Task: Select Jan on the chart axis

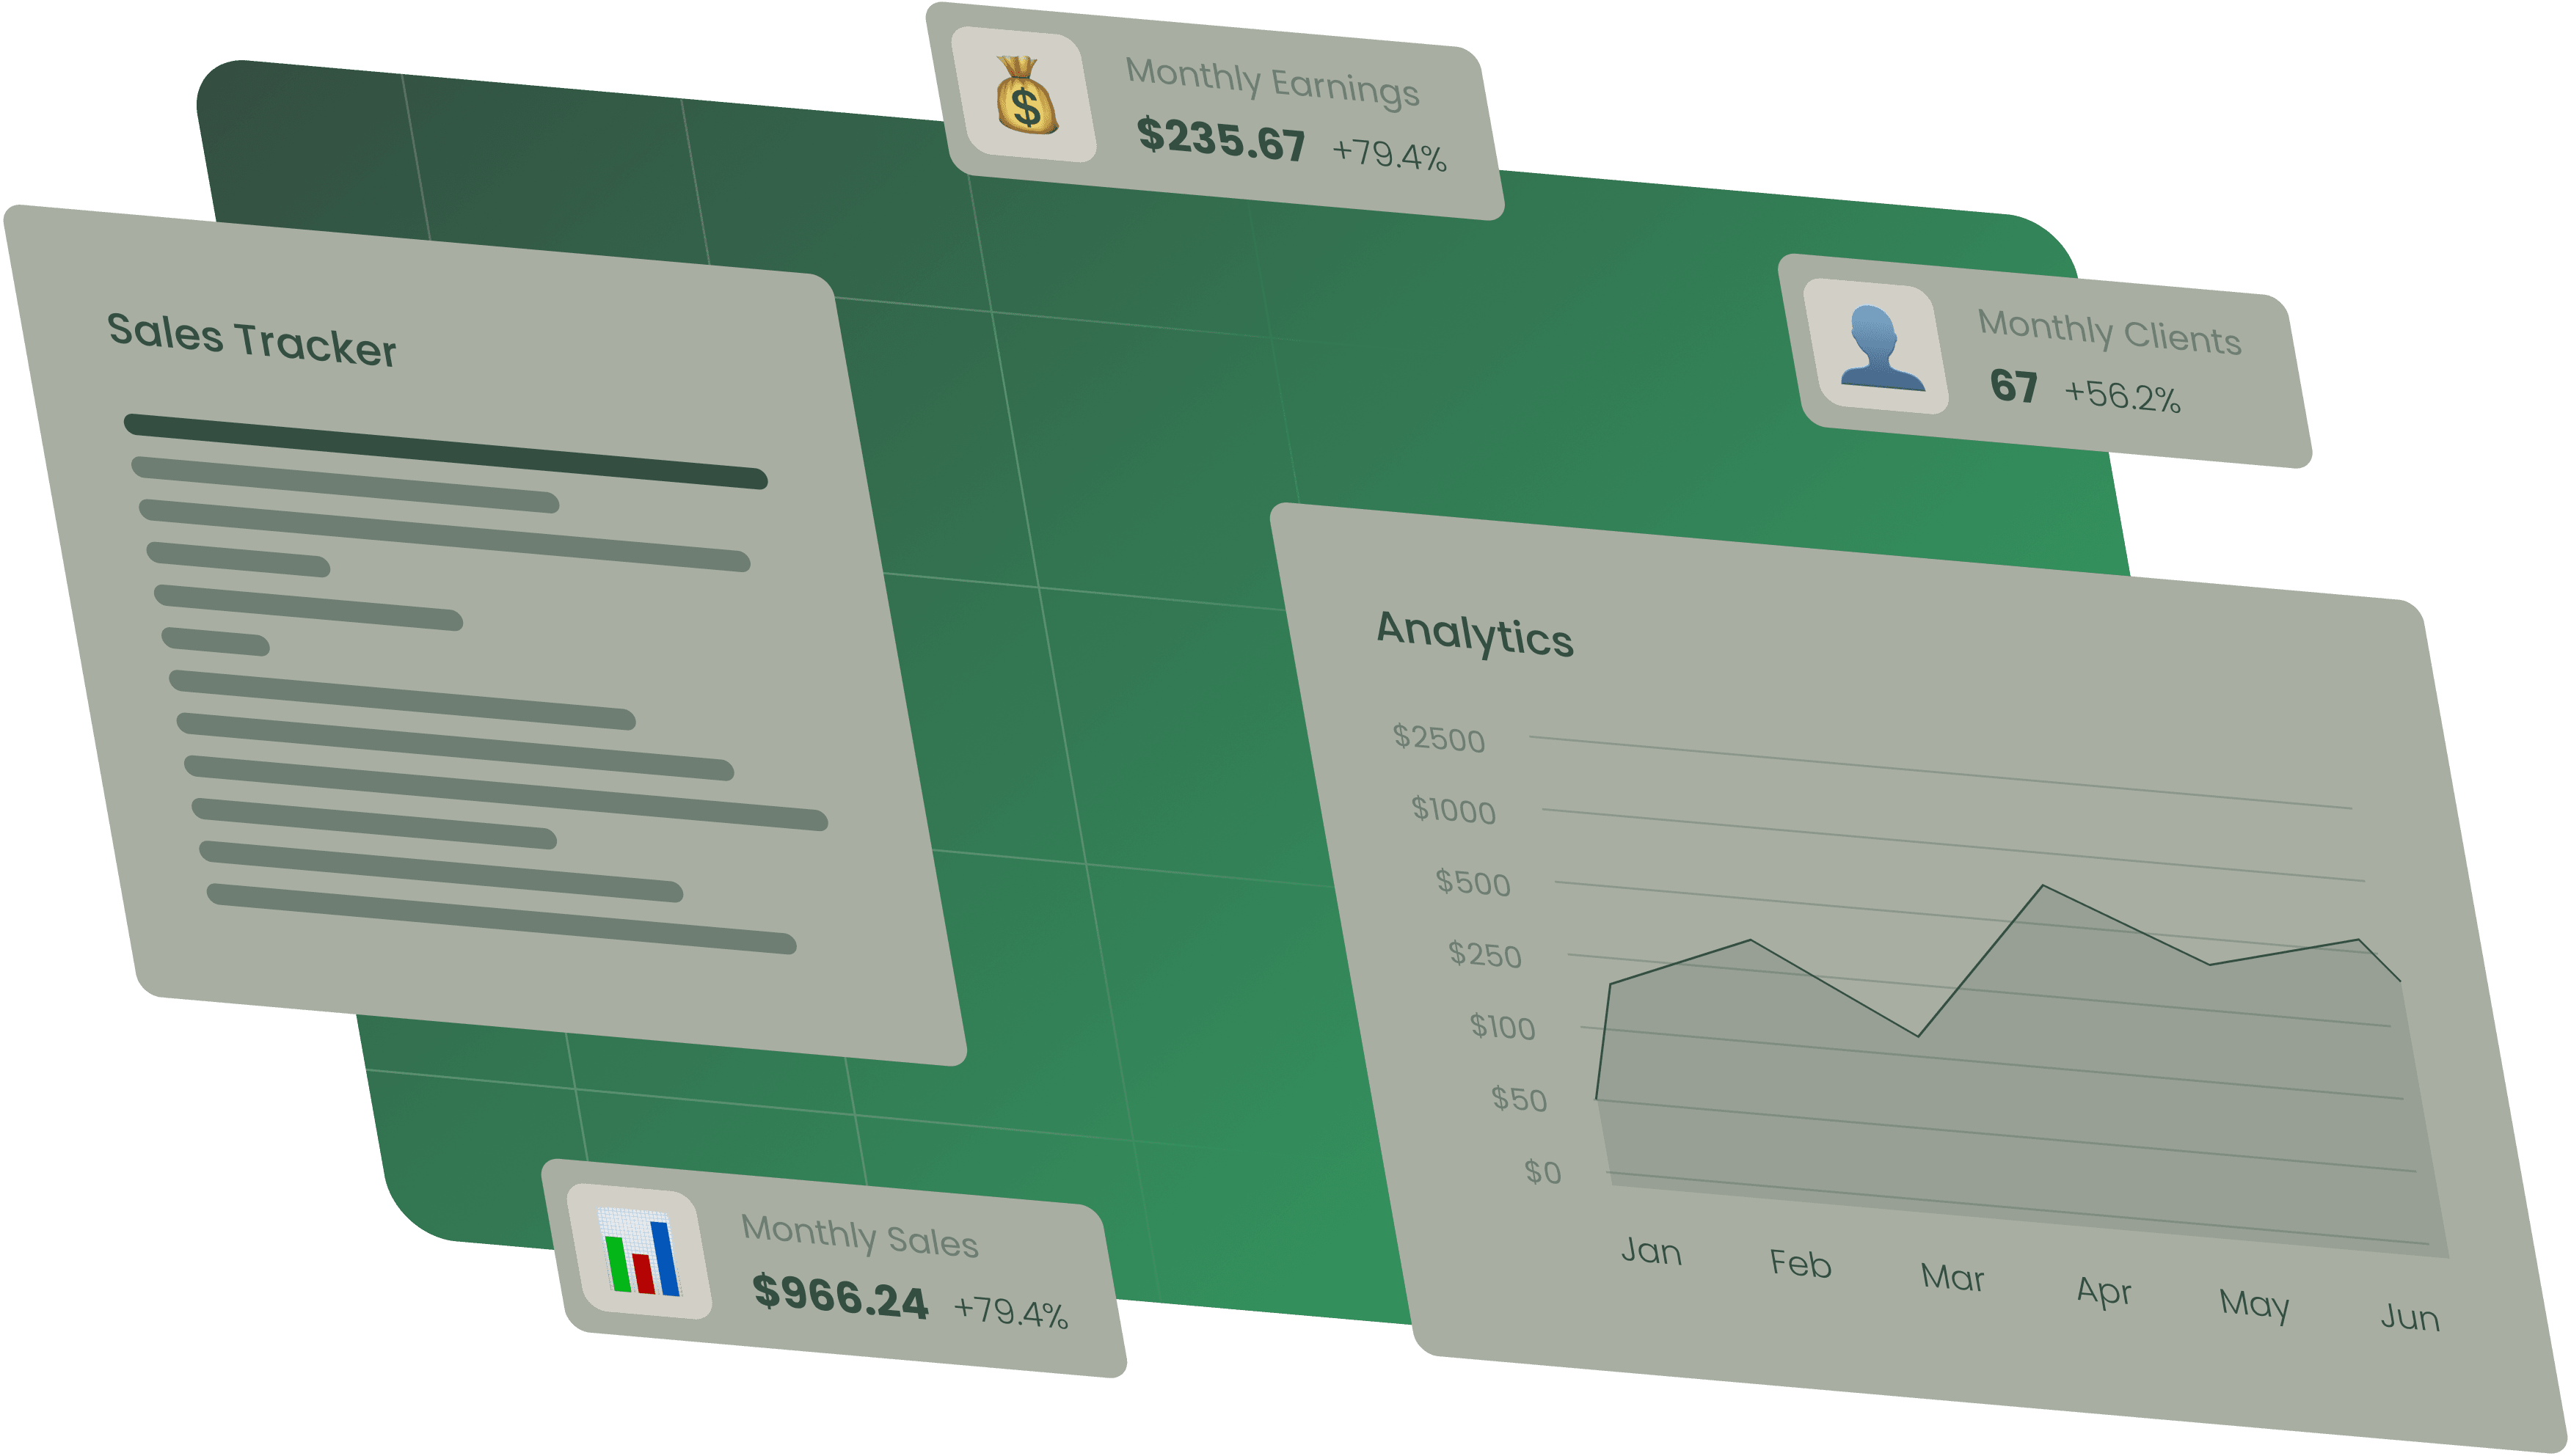Action: tap(1651, 1251)
